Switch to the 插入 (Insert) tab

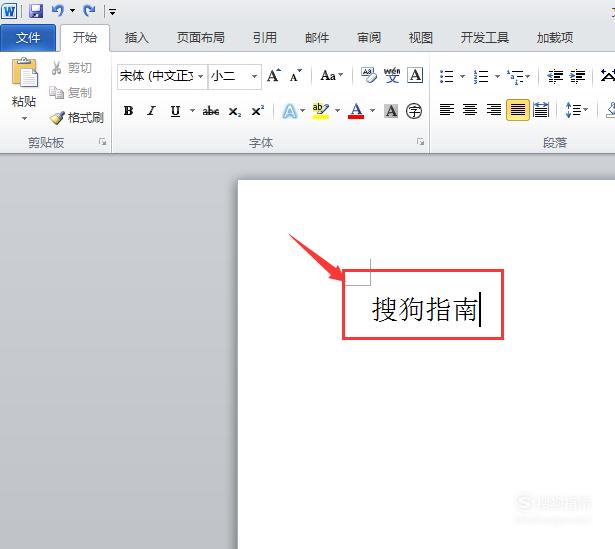pos(136,38)
